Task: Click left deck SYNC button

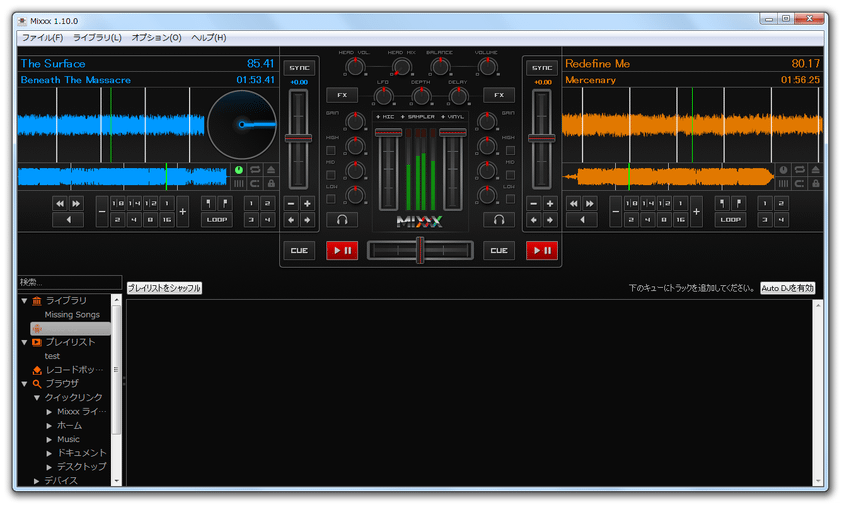Action: [299, 68]
